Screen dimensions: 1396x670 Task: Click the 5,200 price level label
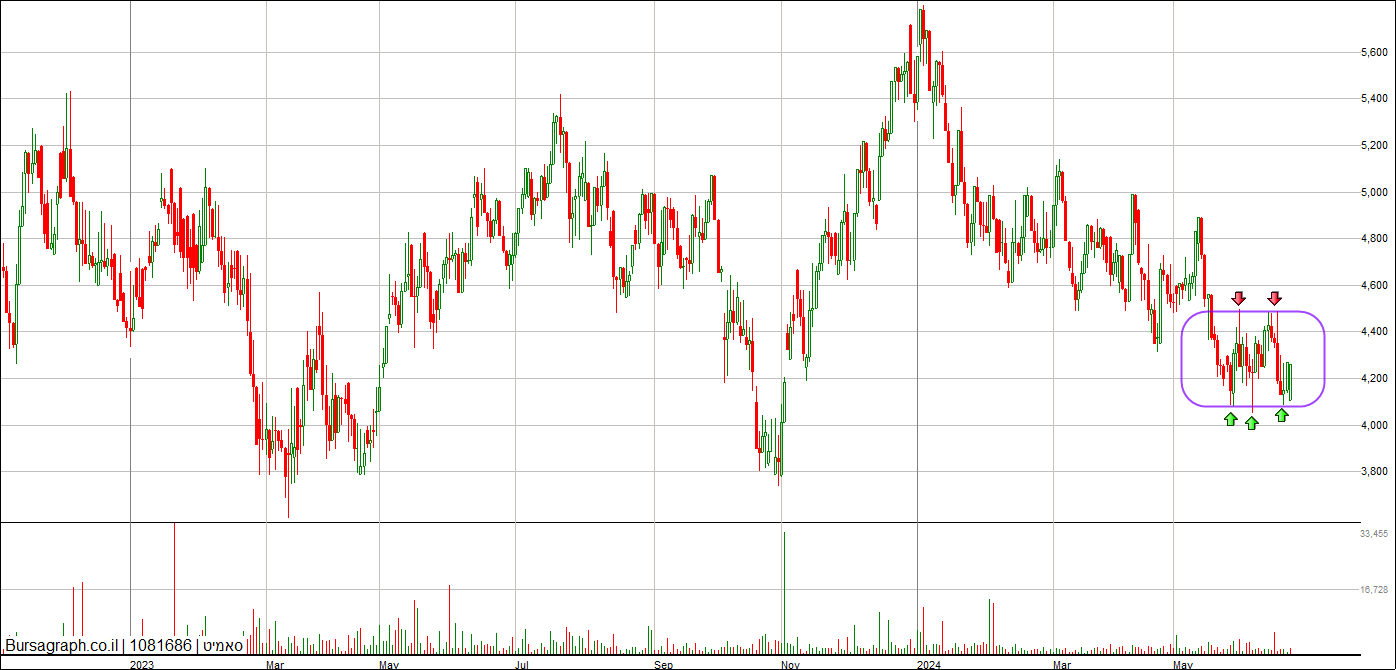1372,146
